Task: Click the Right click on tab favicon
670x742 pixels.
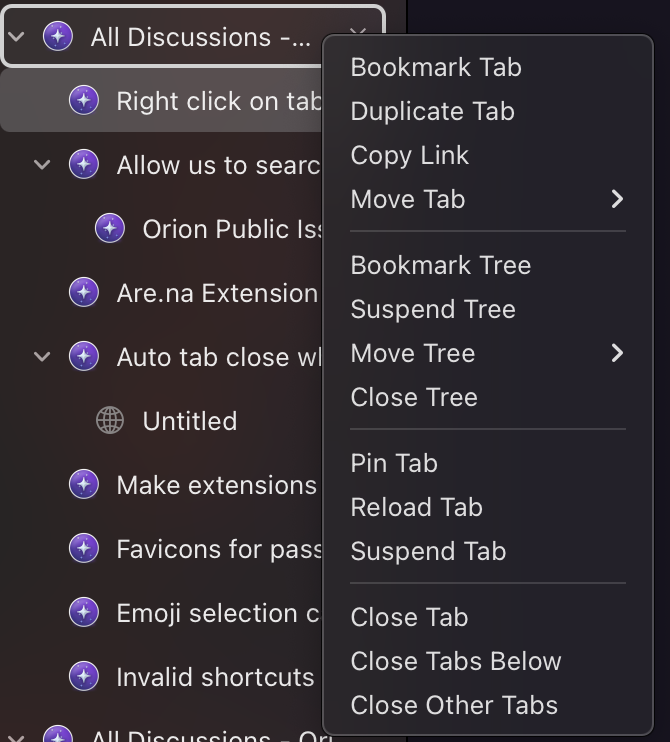Action: [x=84, y=101]
